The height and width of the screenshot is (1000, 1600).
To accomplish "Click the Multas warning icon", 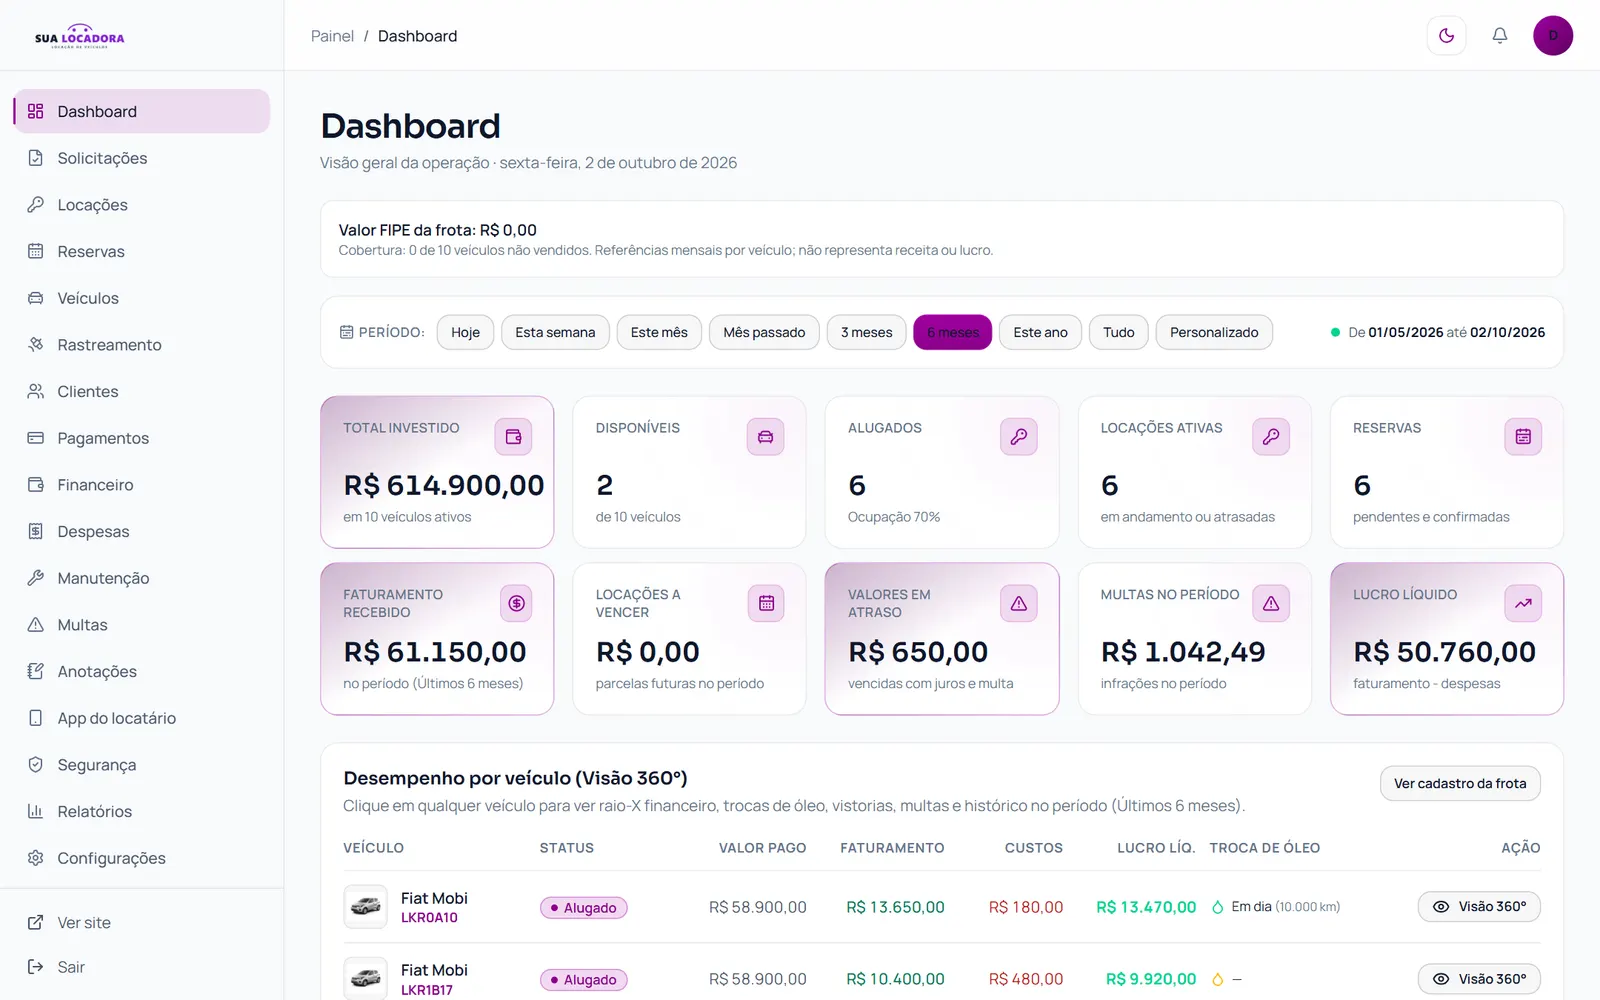I will [x=36, y=625].
